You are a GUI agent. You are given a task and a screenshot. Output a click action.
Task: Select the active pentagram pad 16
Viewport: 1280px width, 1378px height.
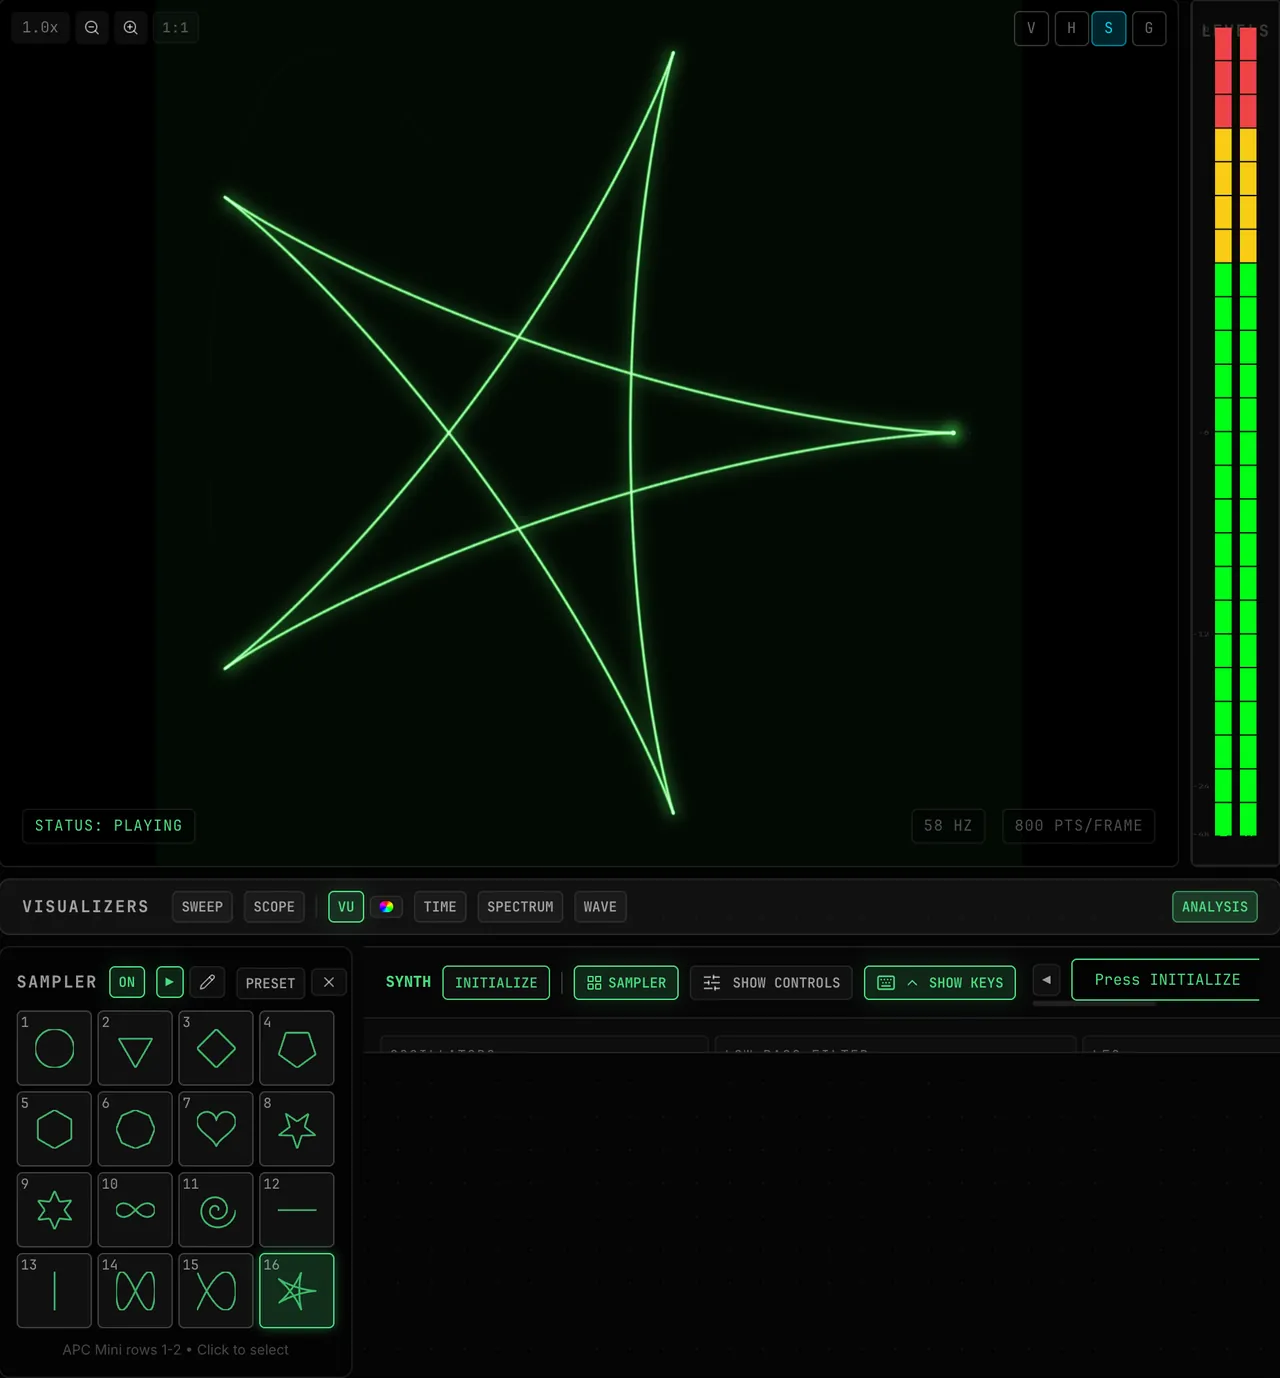tap(297, 1291)
